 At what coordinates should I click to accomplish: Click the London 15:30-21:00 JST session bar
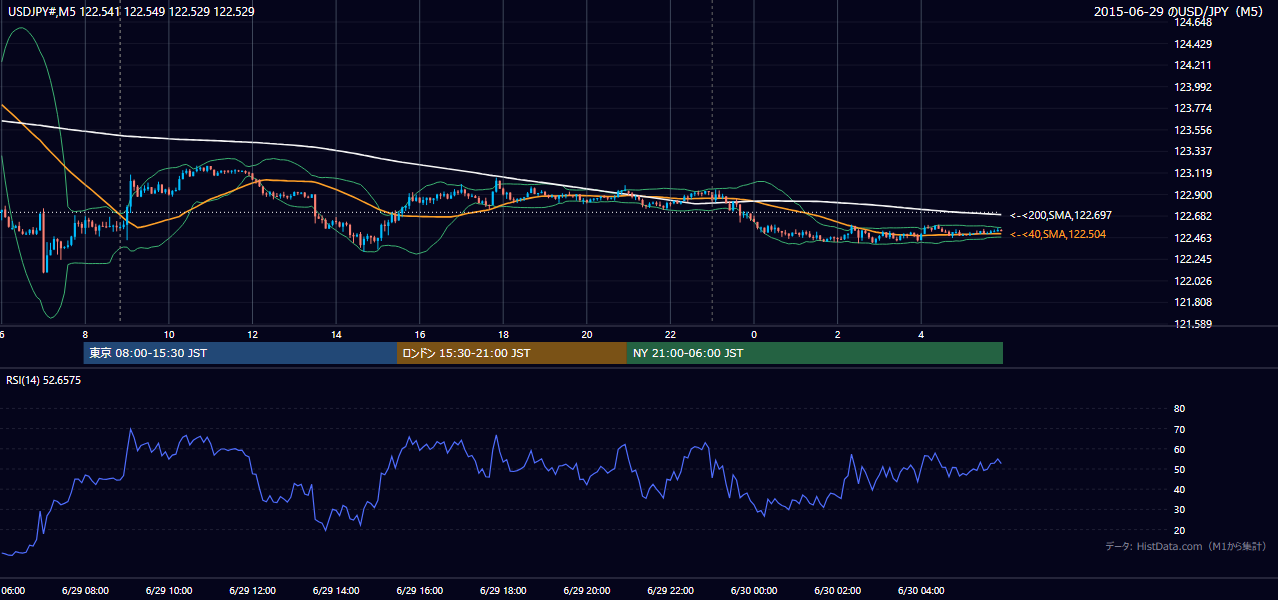tap(512, 353)
